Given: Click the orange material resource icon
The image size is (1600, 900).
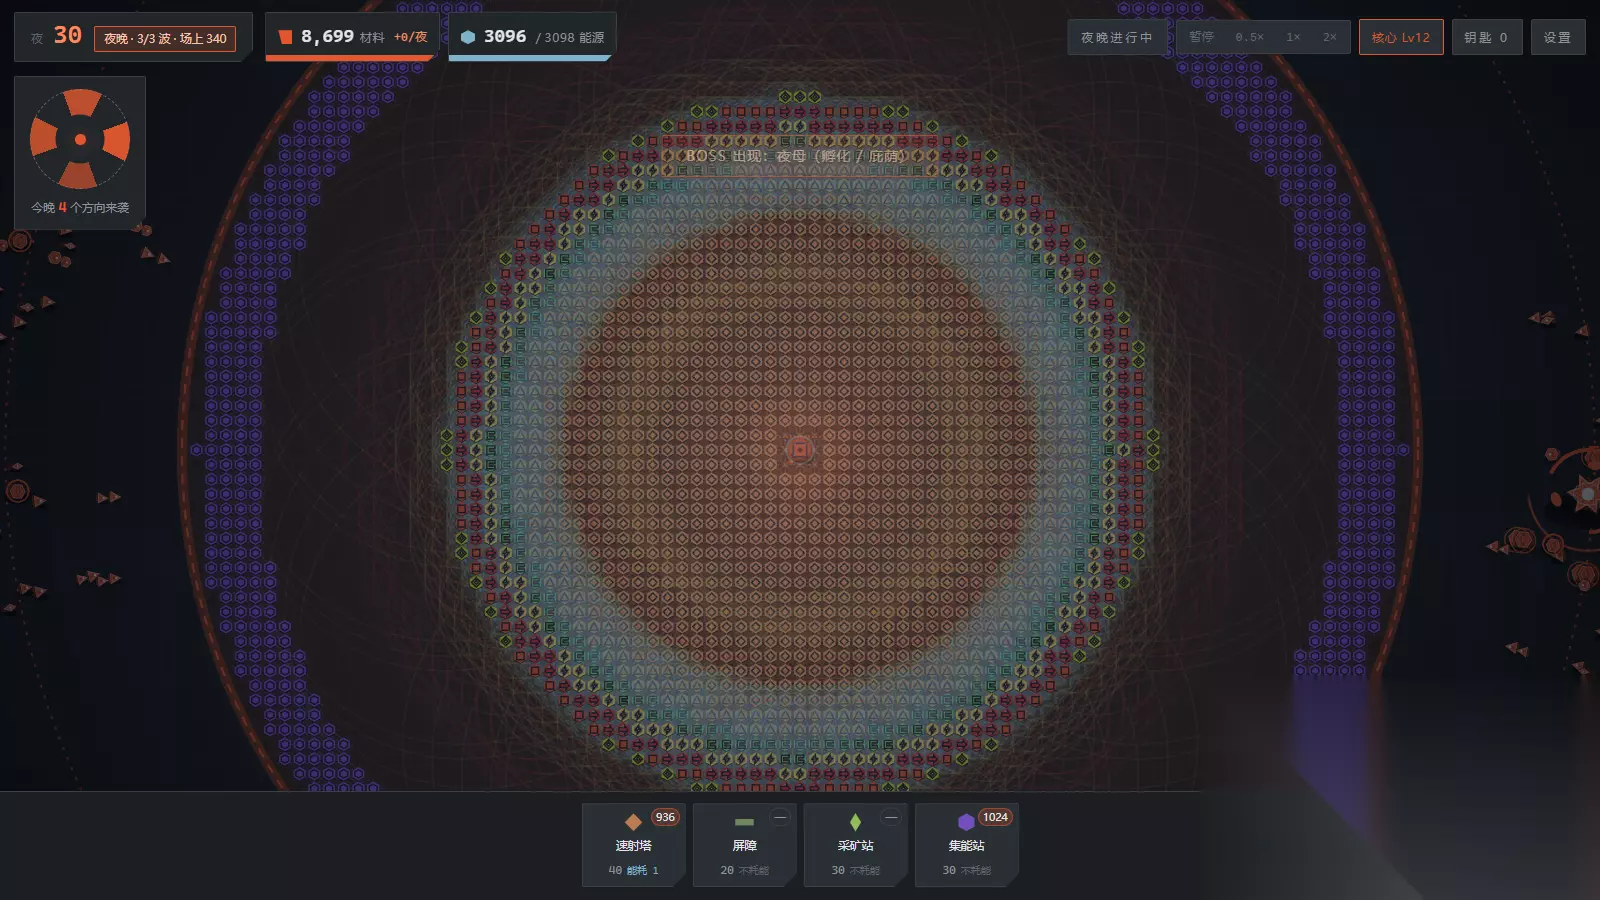Looking at the screenshot, I should (x=286, y=37).
